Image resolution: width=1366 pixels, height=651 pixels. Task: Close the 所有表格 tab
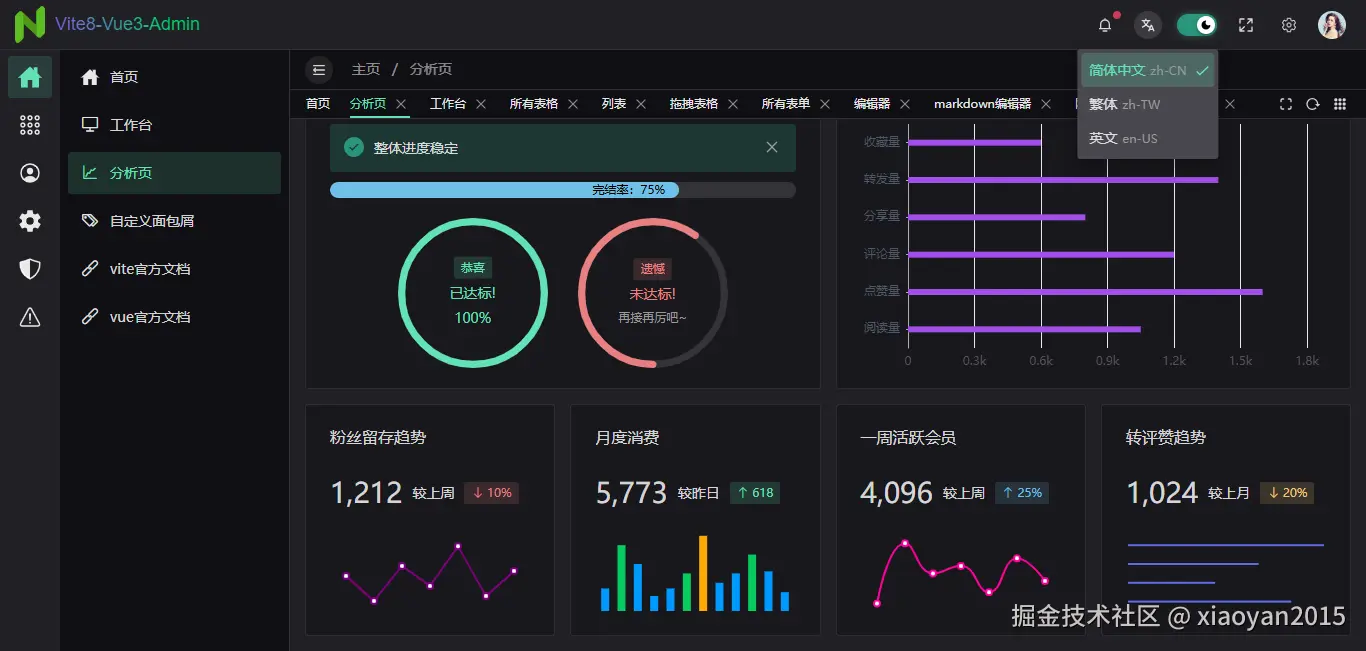pyautogui.click(x=573, y=104)
